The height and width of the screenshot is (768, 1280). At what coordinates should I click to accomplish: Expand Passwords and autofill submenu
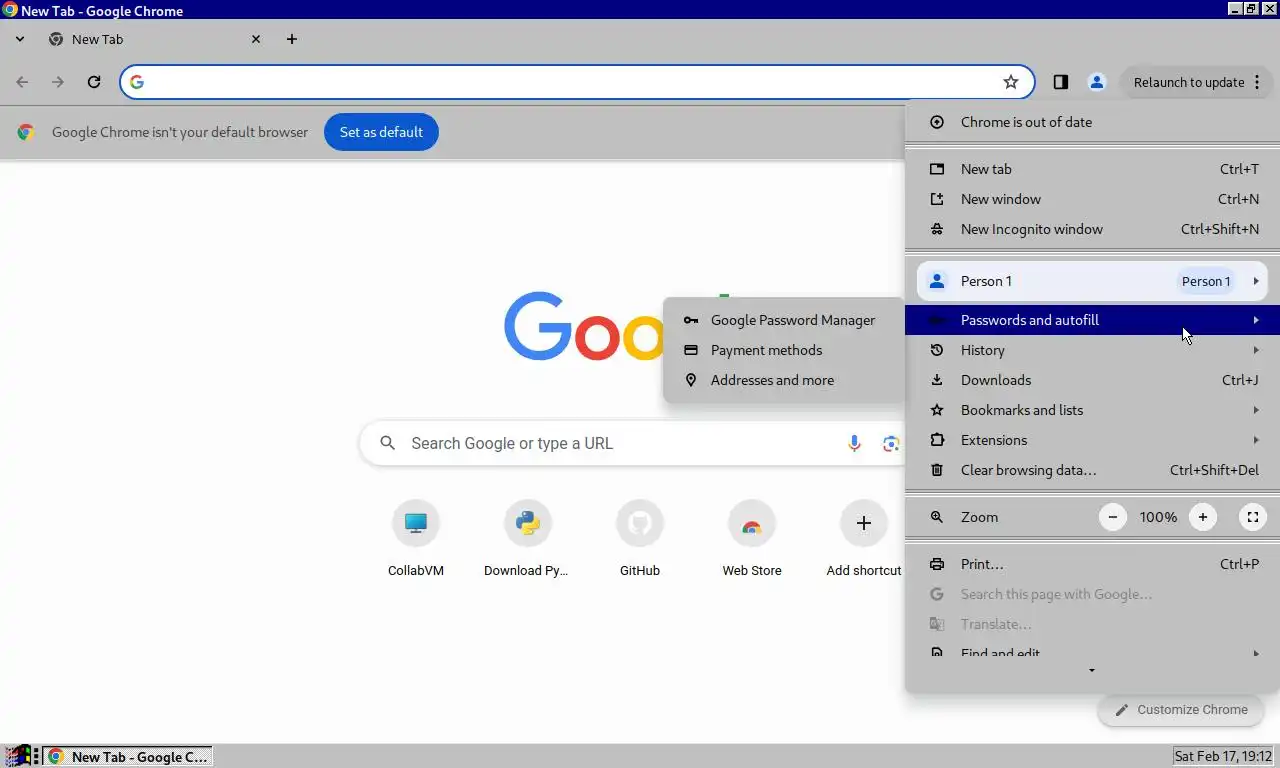pyautogui.click(x=1092, y=320)
